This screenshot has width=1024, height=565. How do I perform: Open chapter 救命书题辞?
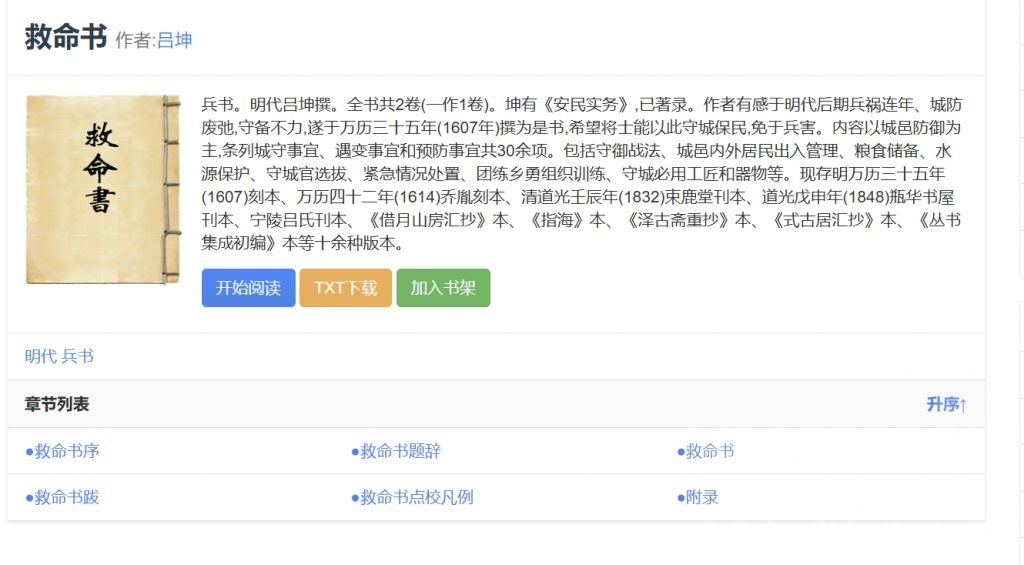(x=396, y=451)
